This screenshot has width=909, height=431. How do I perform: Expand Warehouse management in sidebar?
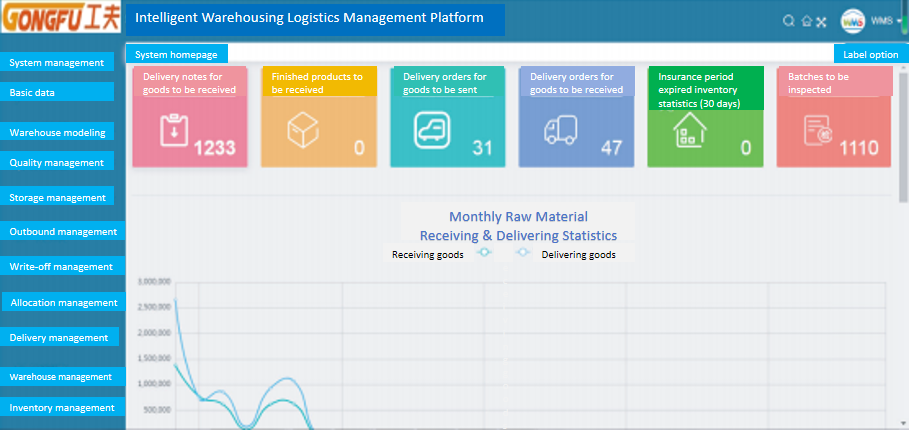tap(63, 376)
